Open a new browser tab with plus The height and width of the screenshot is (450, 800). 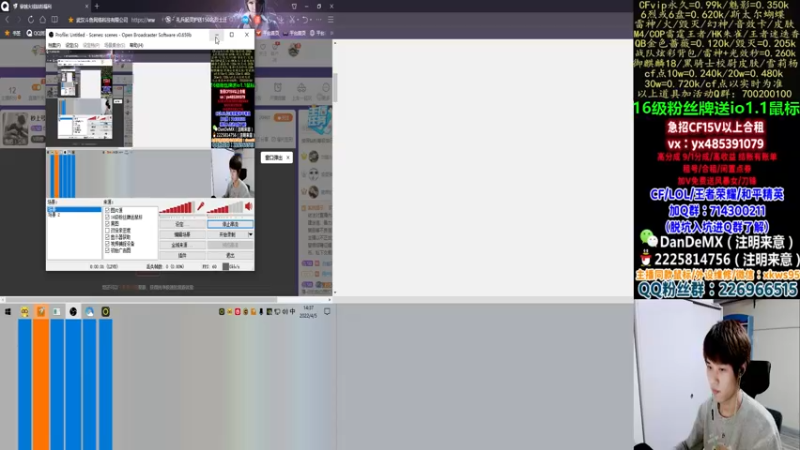(x=96, y=6)
